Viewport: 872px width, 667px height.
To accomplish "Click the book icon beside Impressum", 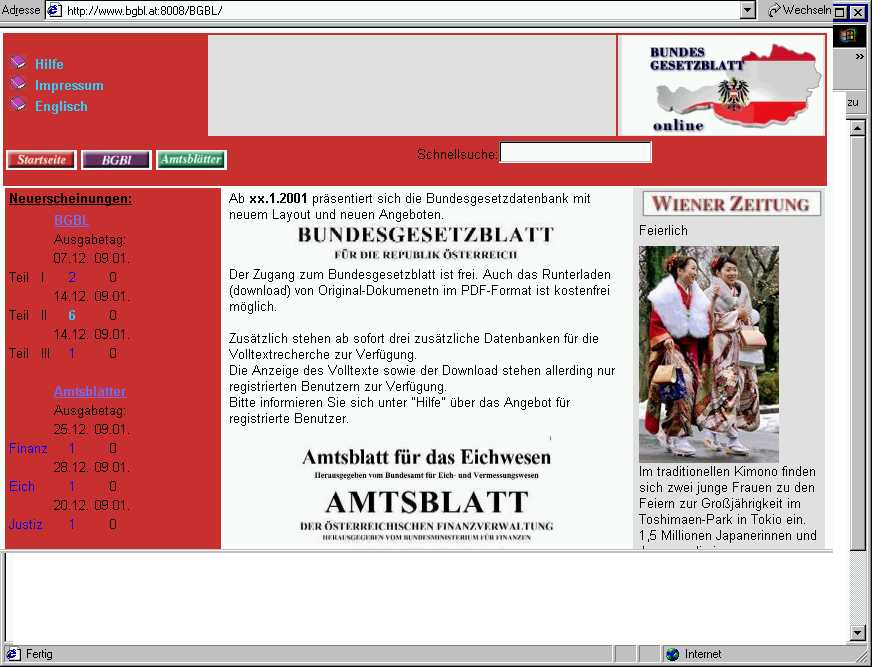I will 18,83.
